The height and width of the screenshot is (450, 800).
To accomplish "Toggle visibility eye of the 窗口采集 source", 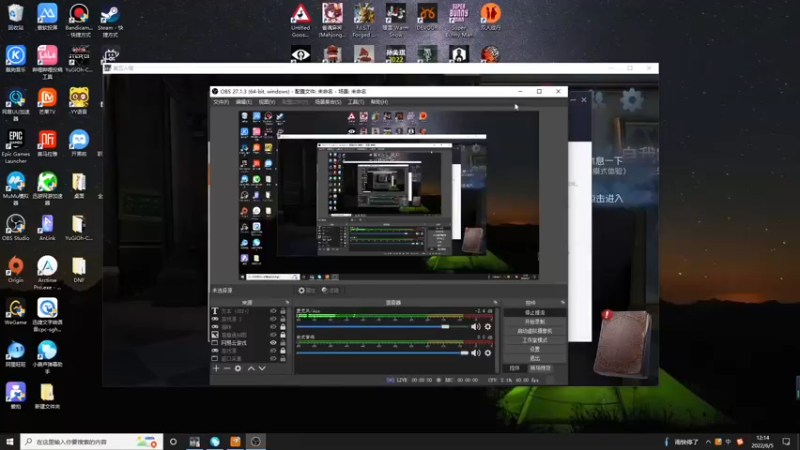I will coord(273,359).
